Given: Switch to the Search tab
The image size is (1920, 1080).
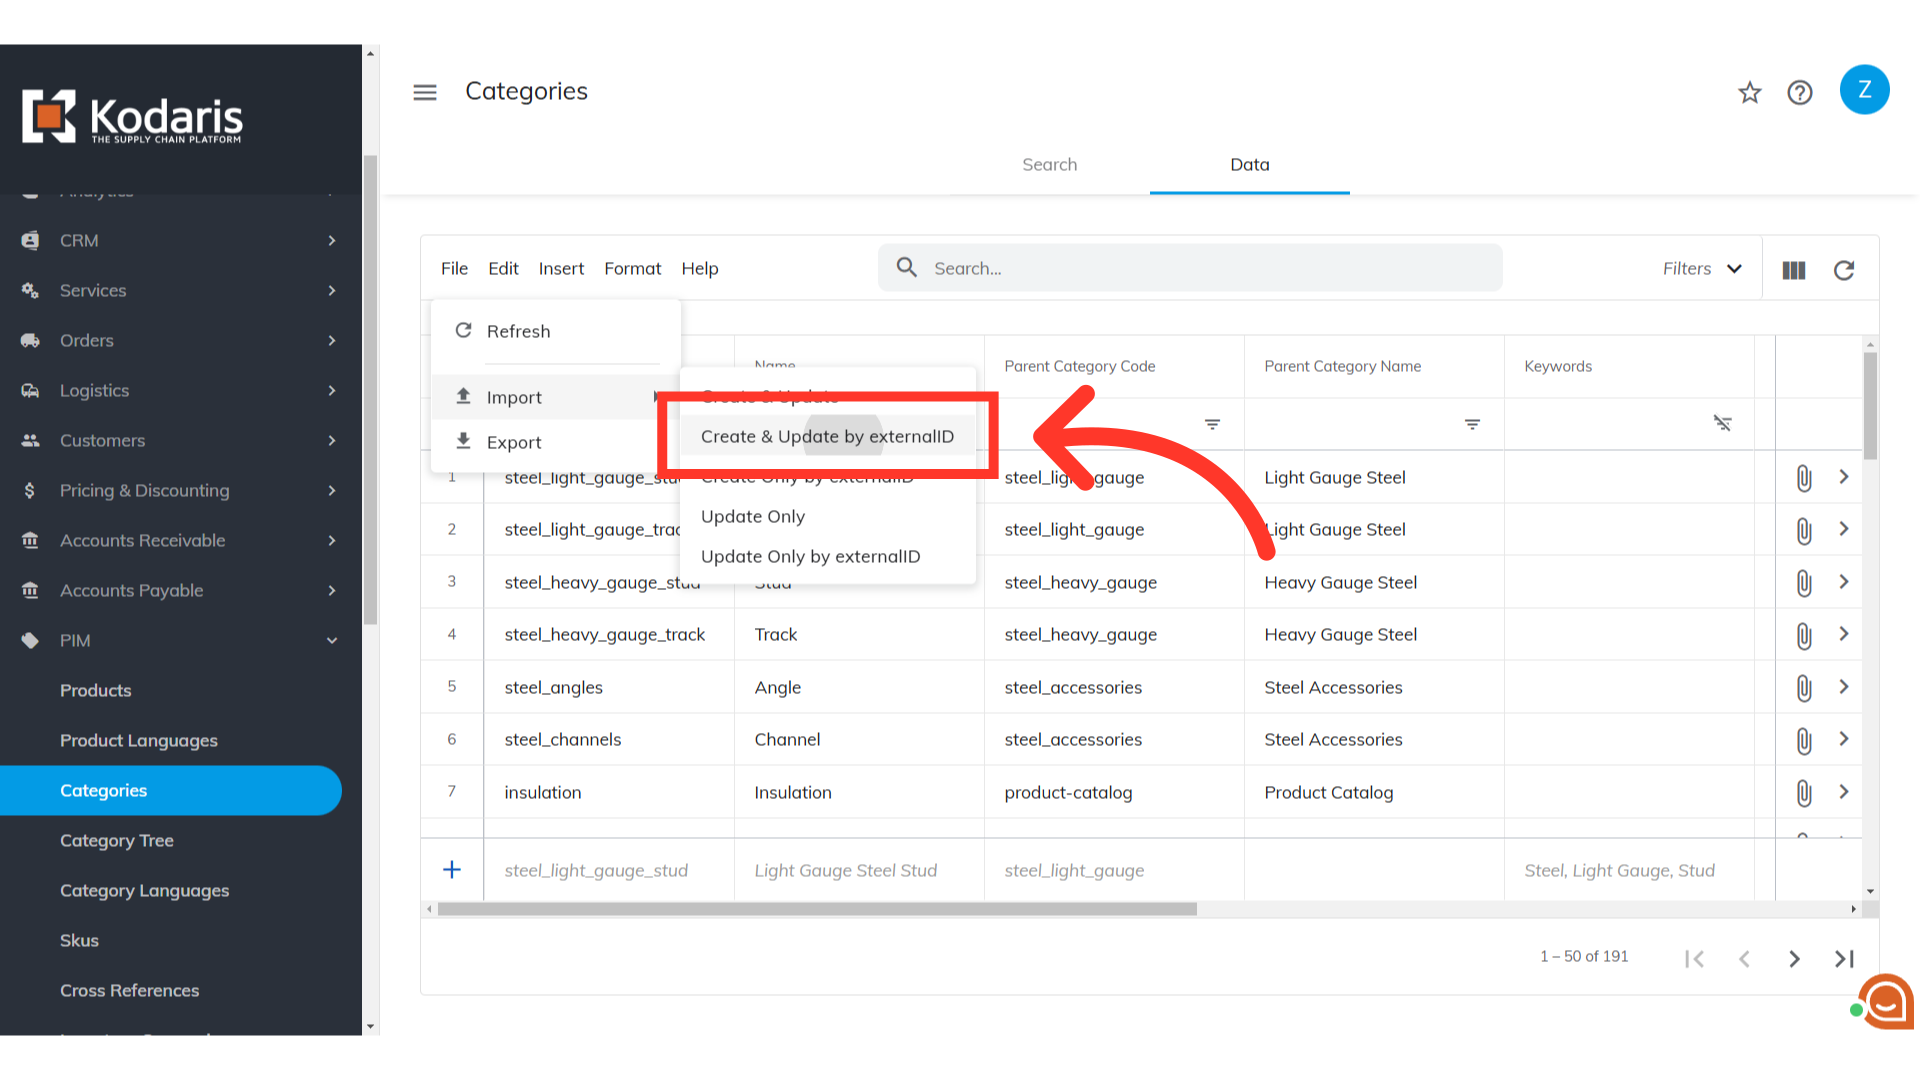Looking at the screenshot, I should click(1049, 165).
